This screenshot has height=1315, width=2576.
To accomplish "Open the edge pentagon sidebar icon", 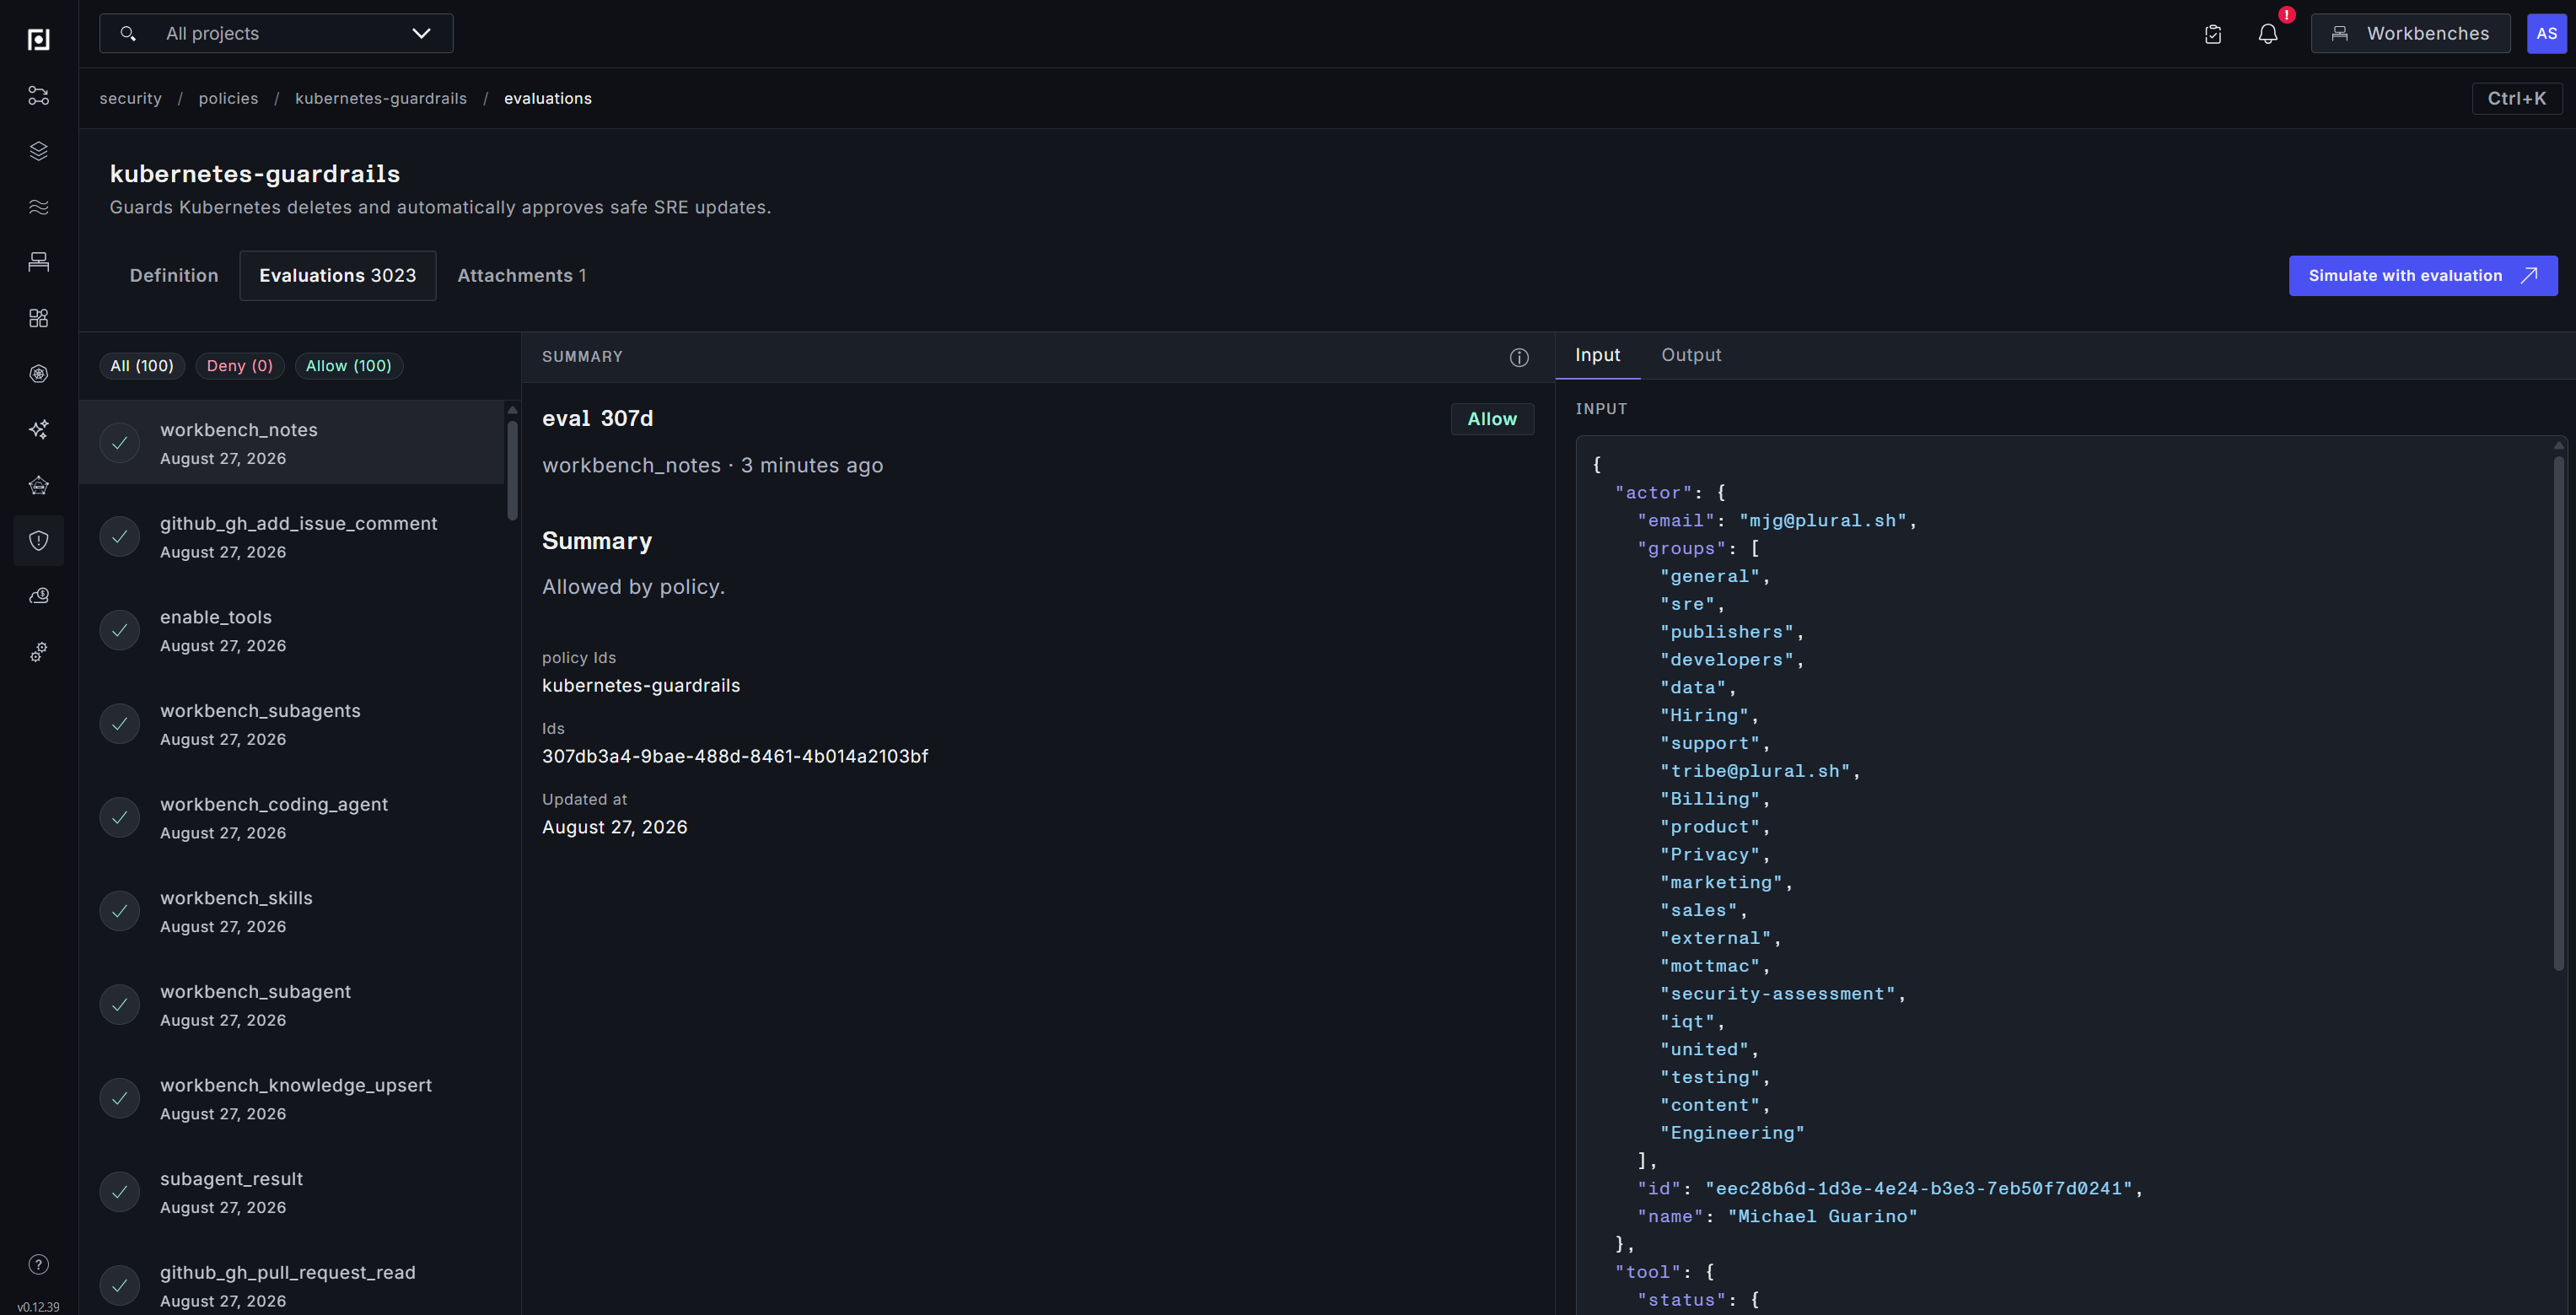I will click(39, 485).
